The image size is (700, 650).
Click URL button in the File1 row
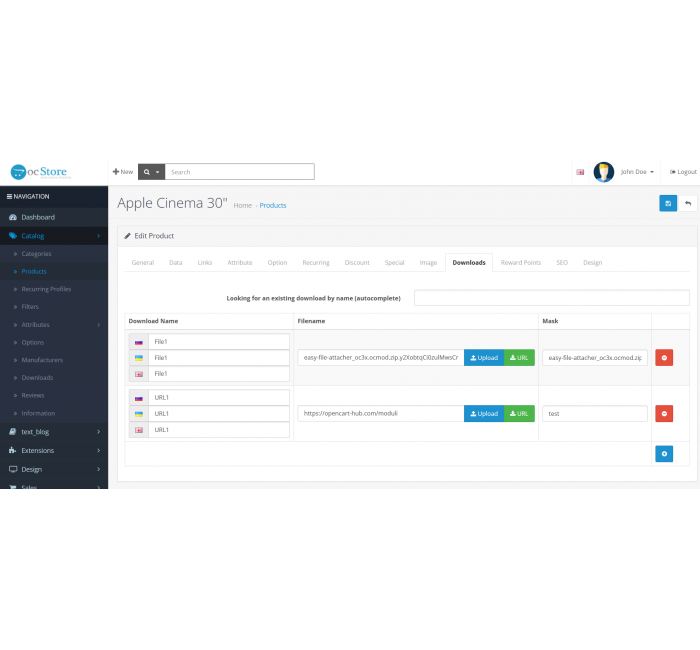(519, 358)
